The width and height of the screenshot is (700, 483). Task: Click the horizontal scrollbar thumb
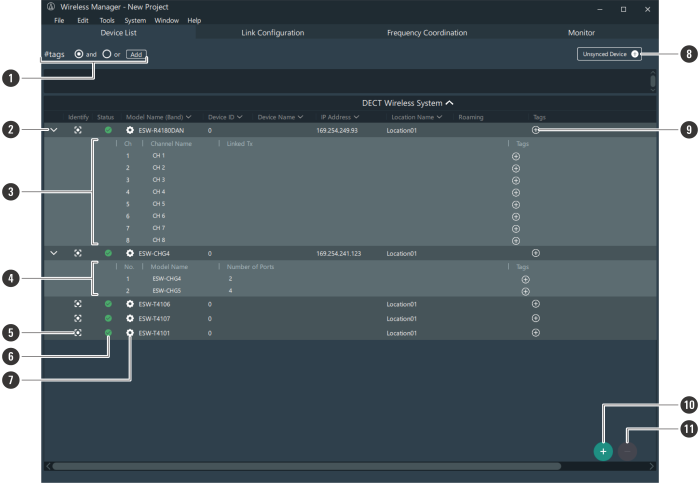coord(307,466)
